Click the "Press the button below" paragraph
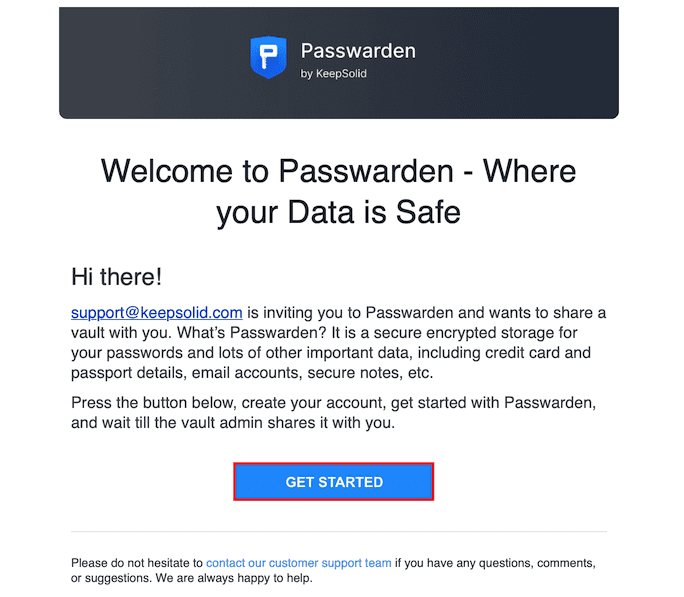Viewport: 684px width, 597px height. click(x=338, y=402)
